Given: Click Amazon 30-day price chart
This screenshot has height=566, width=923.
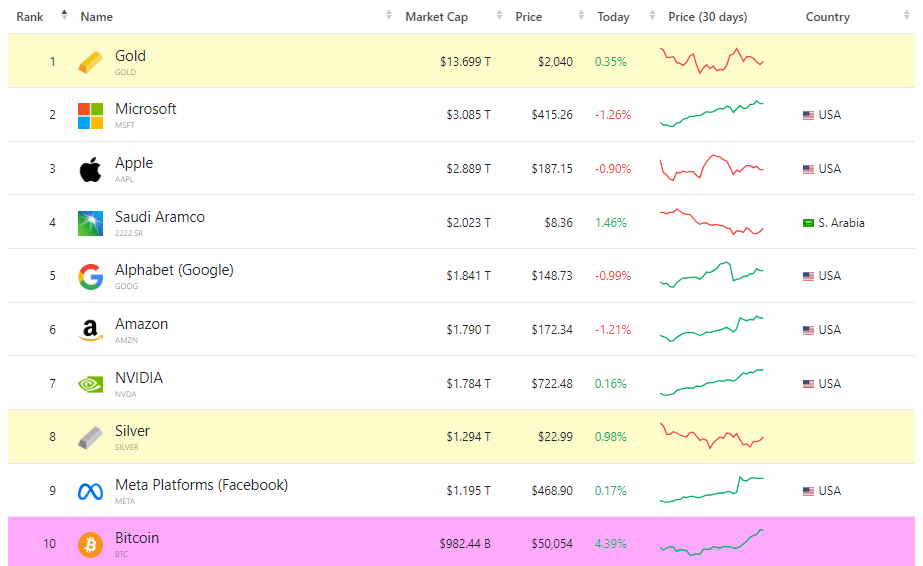Looking at the screenshot, I should point(712,329).
